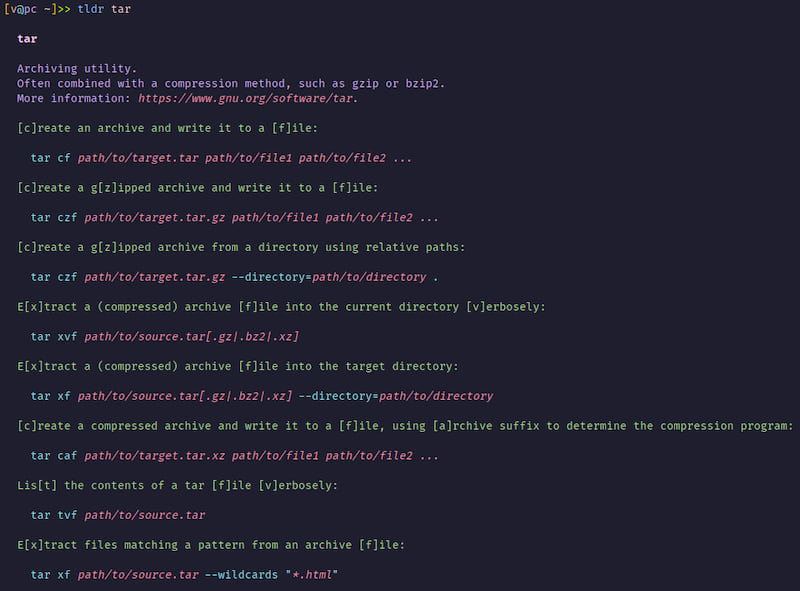Click the 'tar cf' example command
This screenshot has height=591, width=800.
[221, 158]
